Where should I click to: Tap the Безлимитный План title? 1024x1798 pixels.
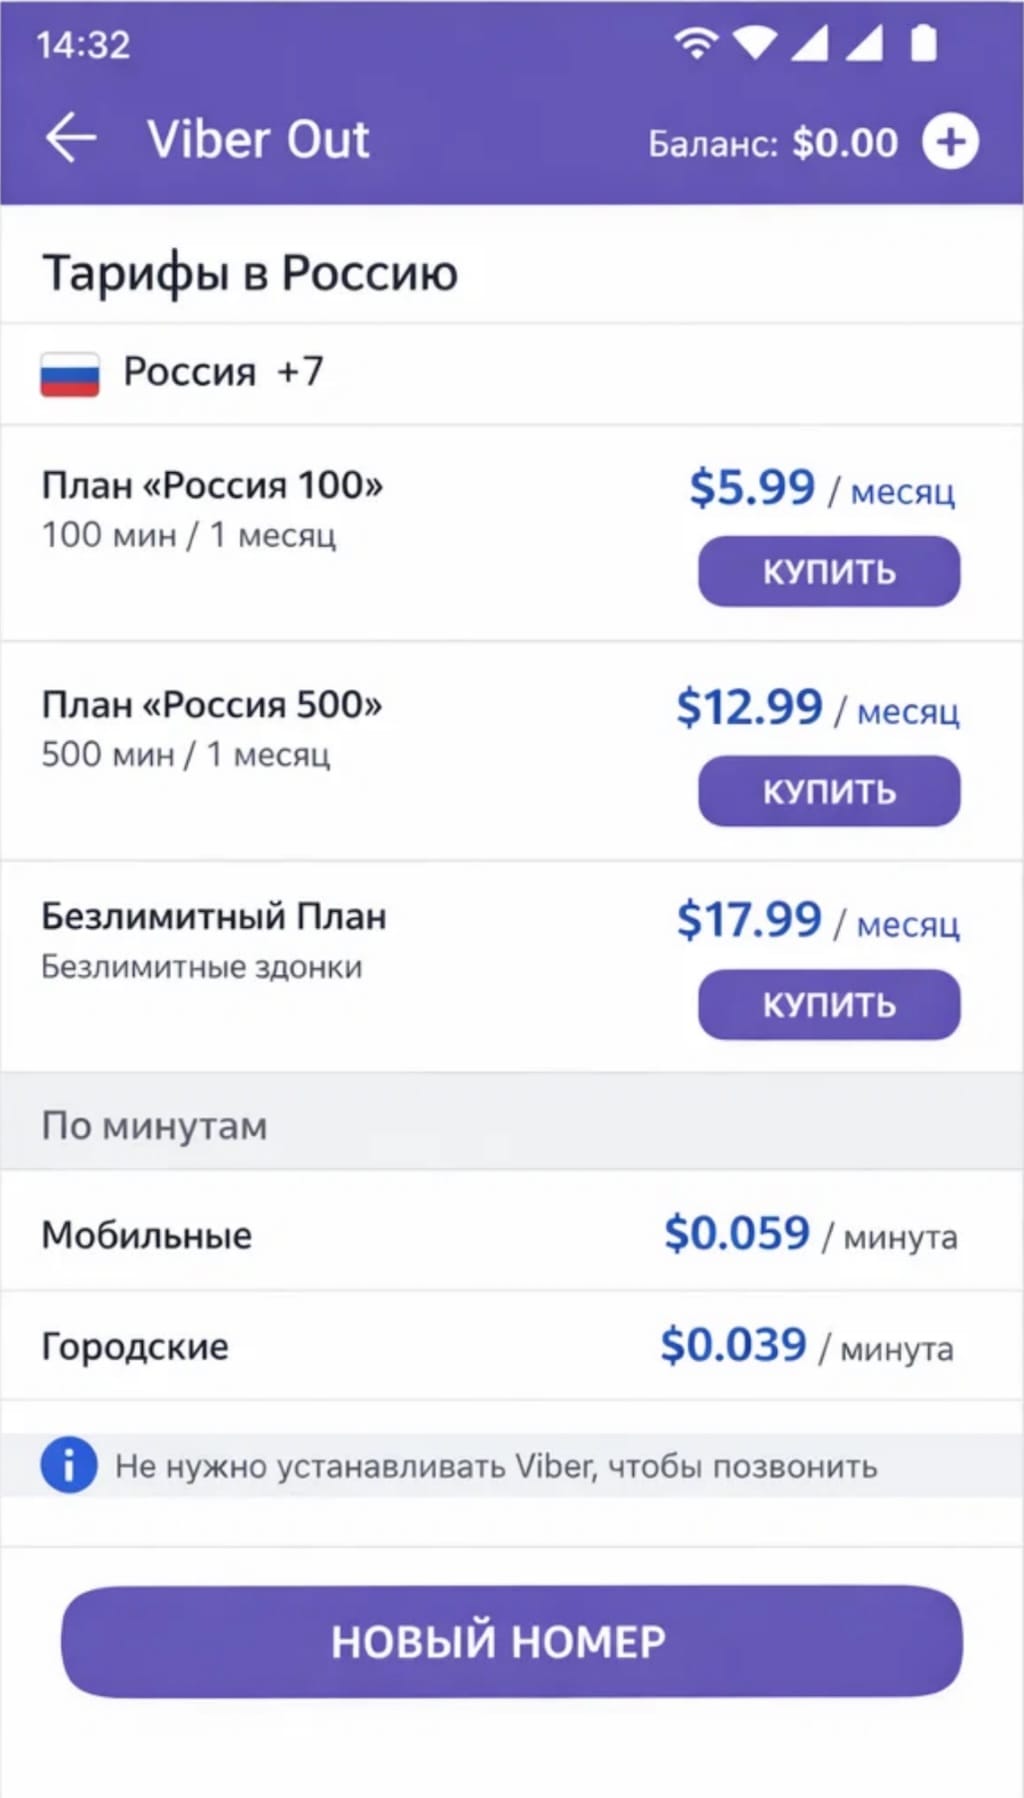213,916
